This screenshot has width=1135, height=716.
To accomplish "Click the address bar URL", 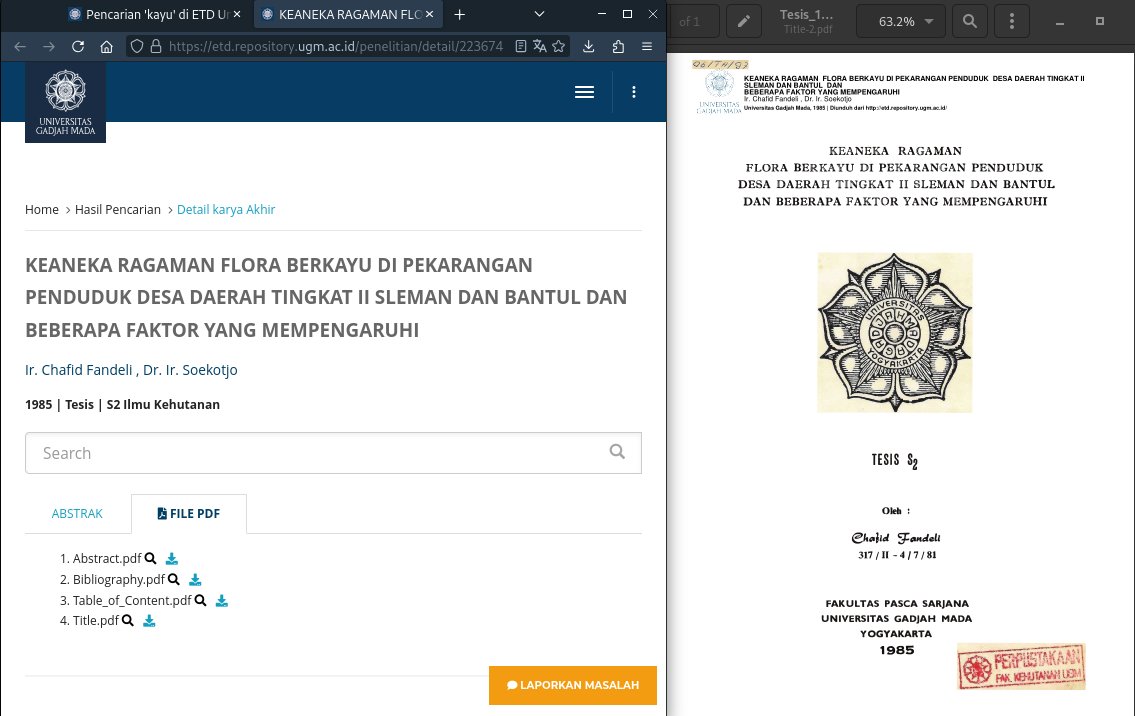I will [335, 46].
